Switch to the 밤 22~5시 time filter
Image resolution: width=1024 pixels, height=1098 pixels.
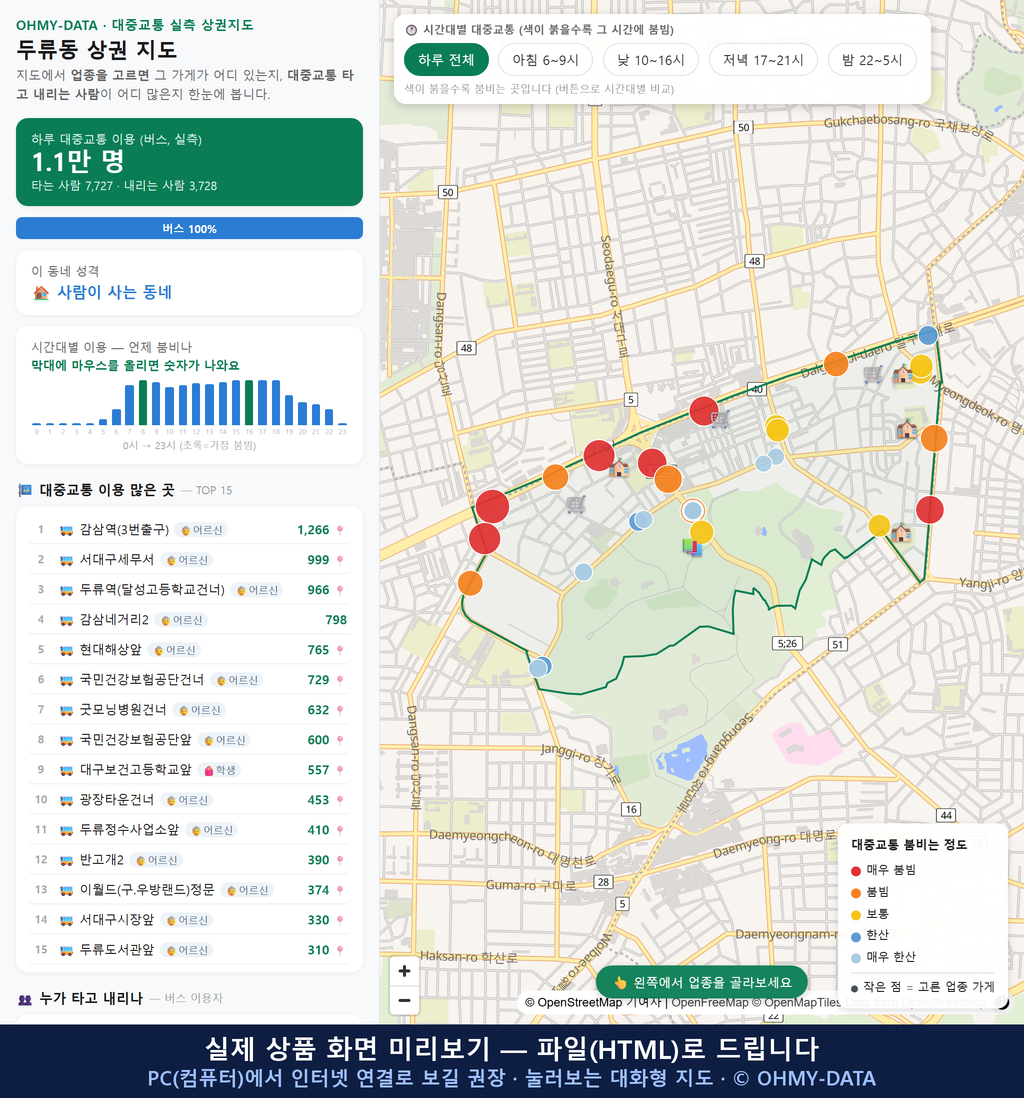tap(872, 60)
